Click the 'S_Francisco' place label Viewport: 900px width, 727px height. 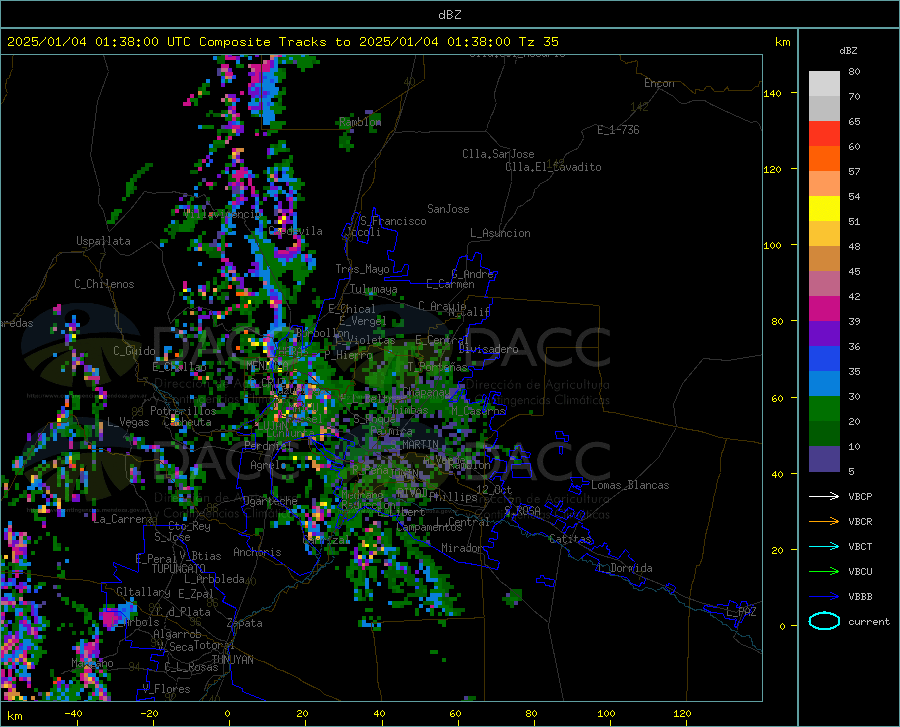point(393,221)
